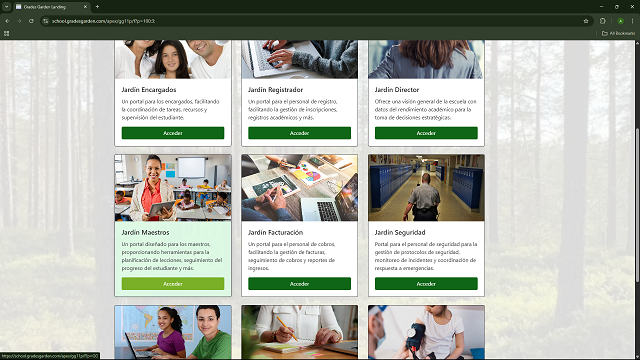Click the Jardín Director woman photo
The height and width of the screenshot is (360, 640).
pos(426,59)
